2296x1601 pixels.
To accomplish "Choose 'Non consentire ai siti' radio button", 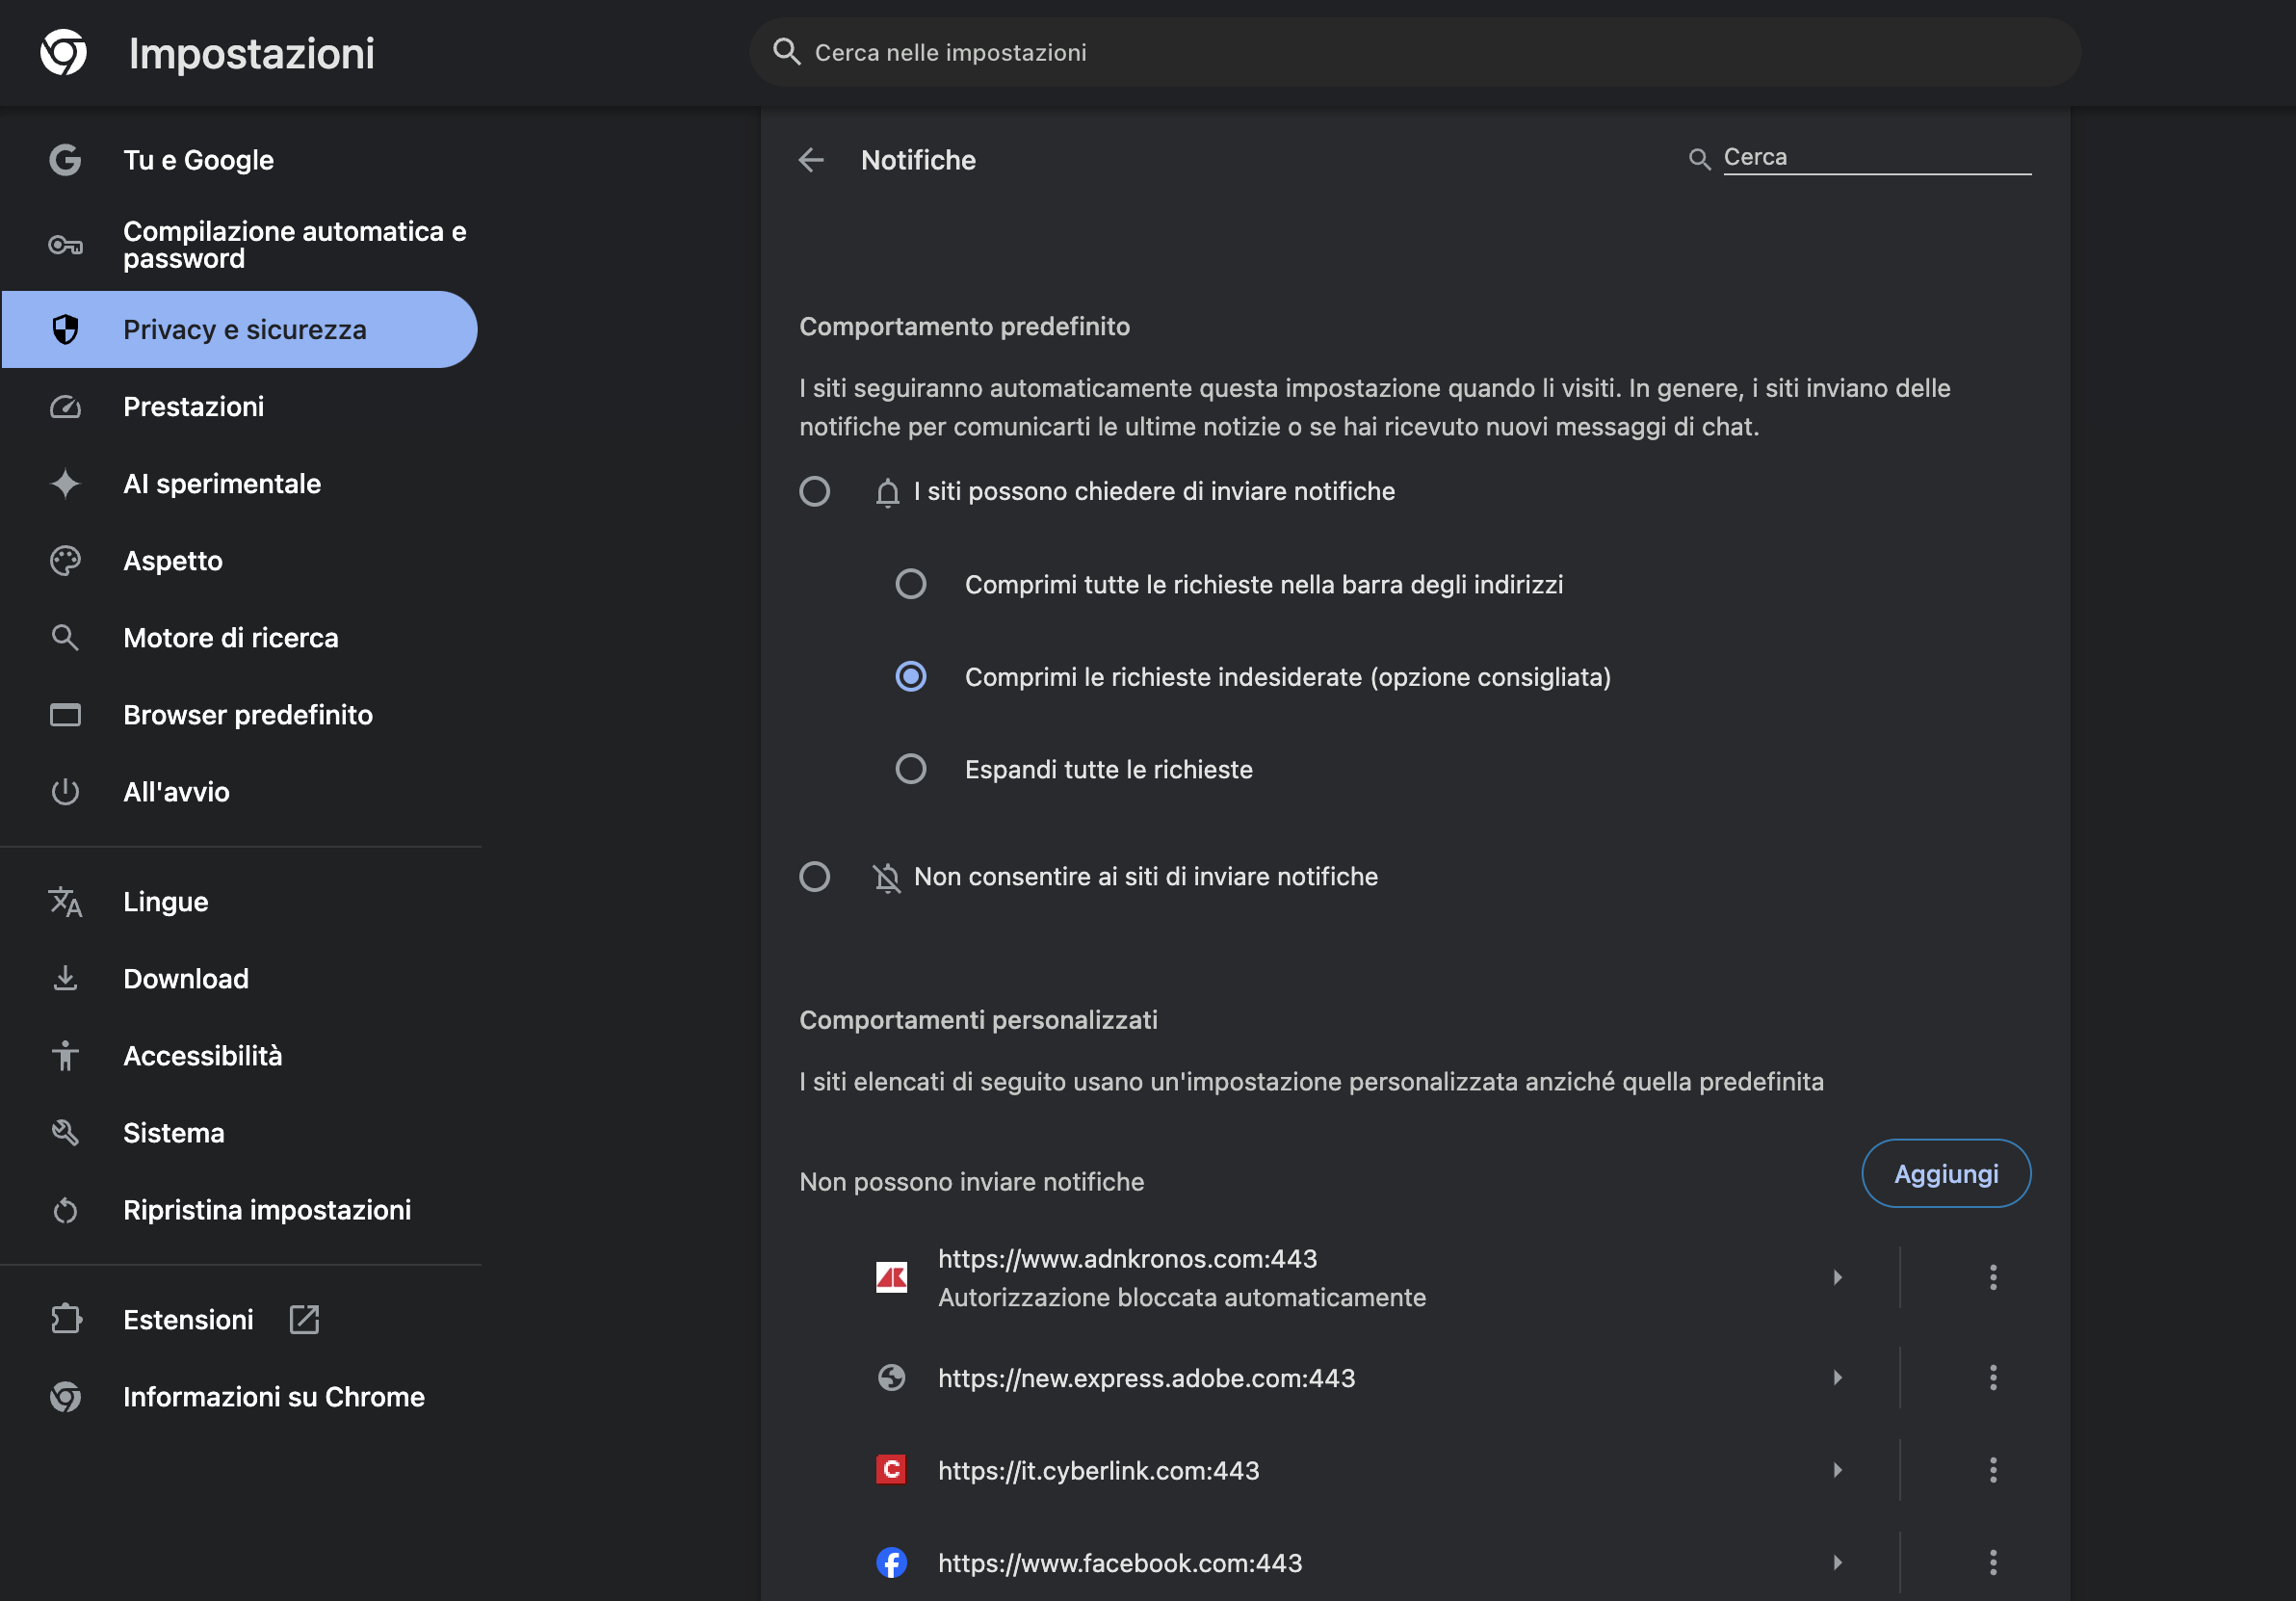I will click(x=814, y=876).
